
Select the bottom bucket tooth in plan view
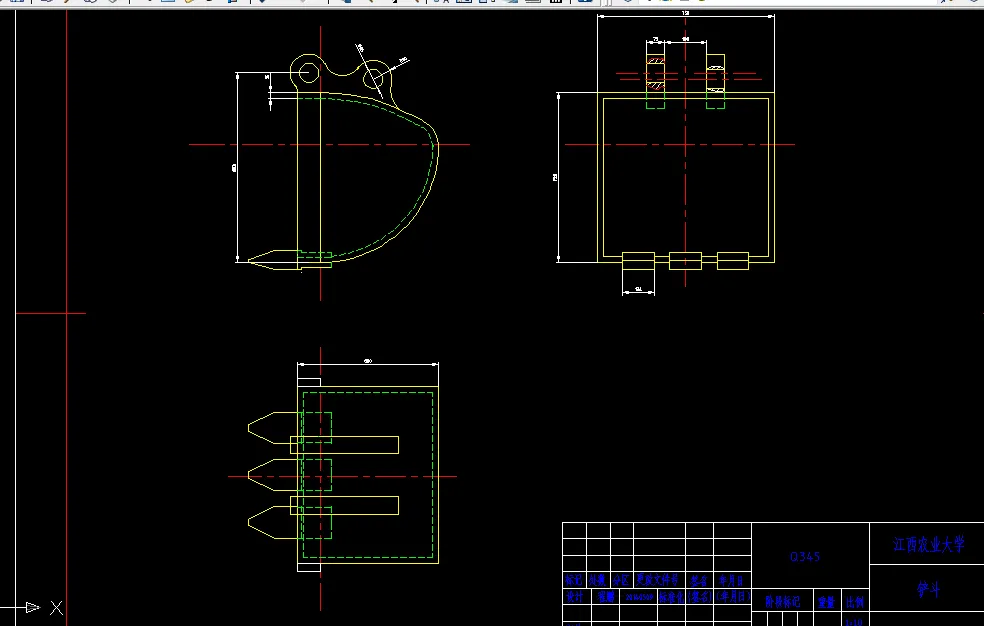(x=273, y=523)
